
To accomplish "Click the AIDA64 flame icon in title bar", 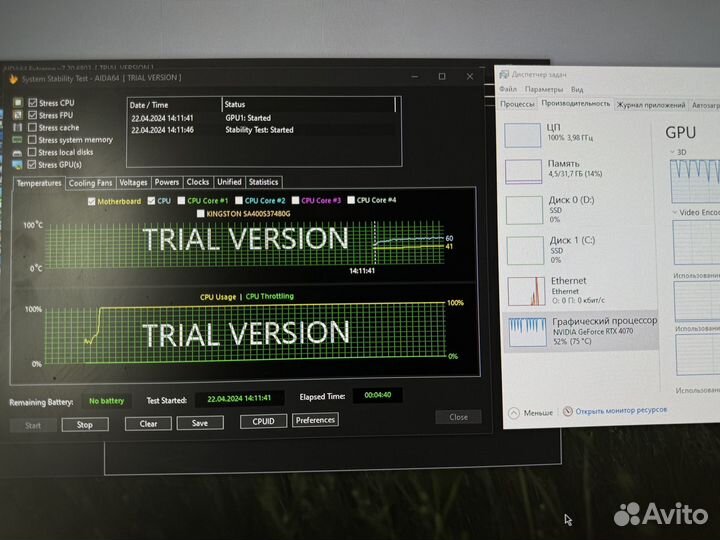I will [13, 80].
